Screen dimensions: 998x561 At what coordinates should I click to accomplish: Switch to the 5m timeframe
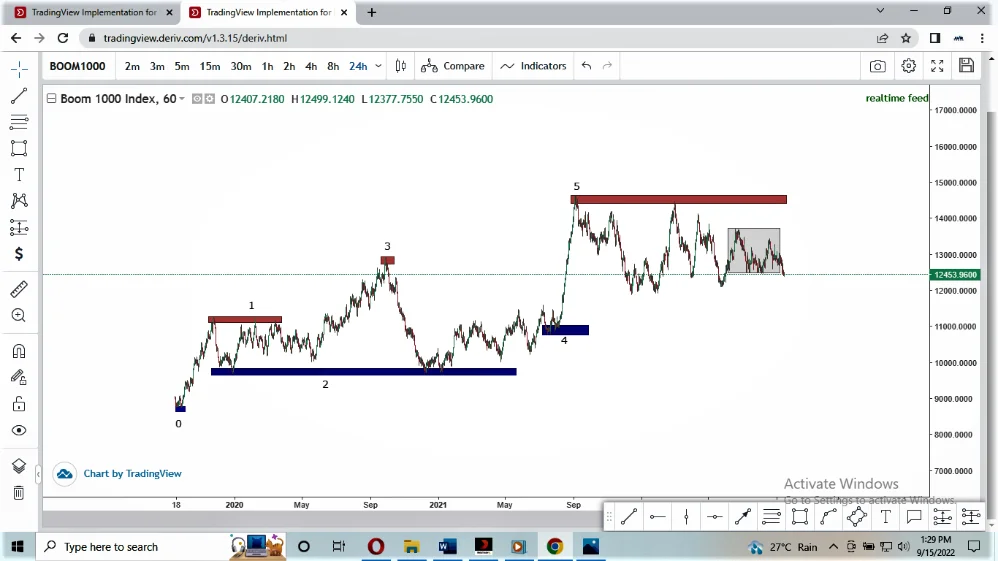point(182,66)
